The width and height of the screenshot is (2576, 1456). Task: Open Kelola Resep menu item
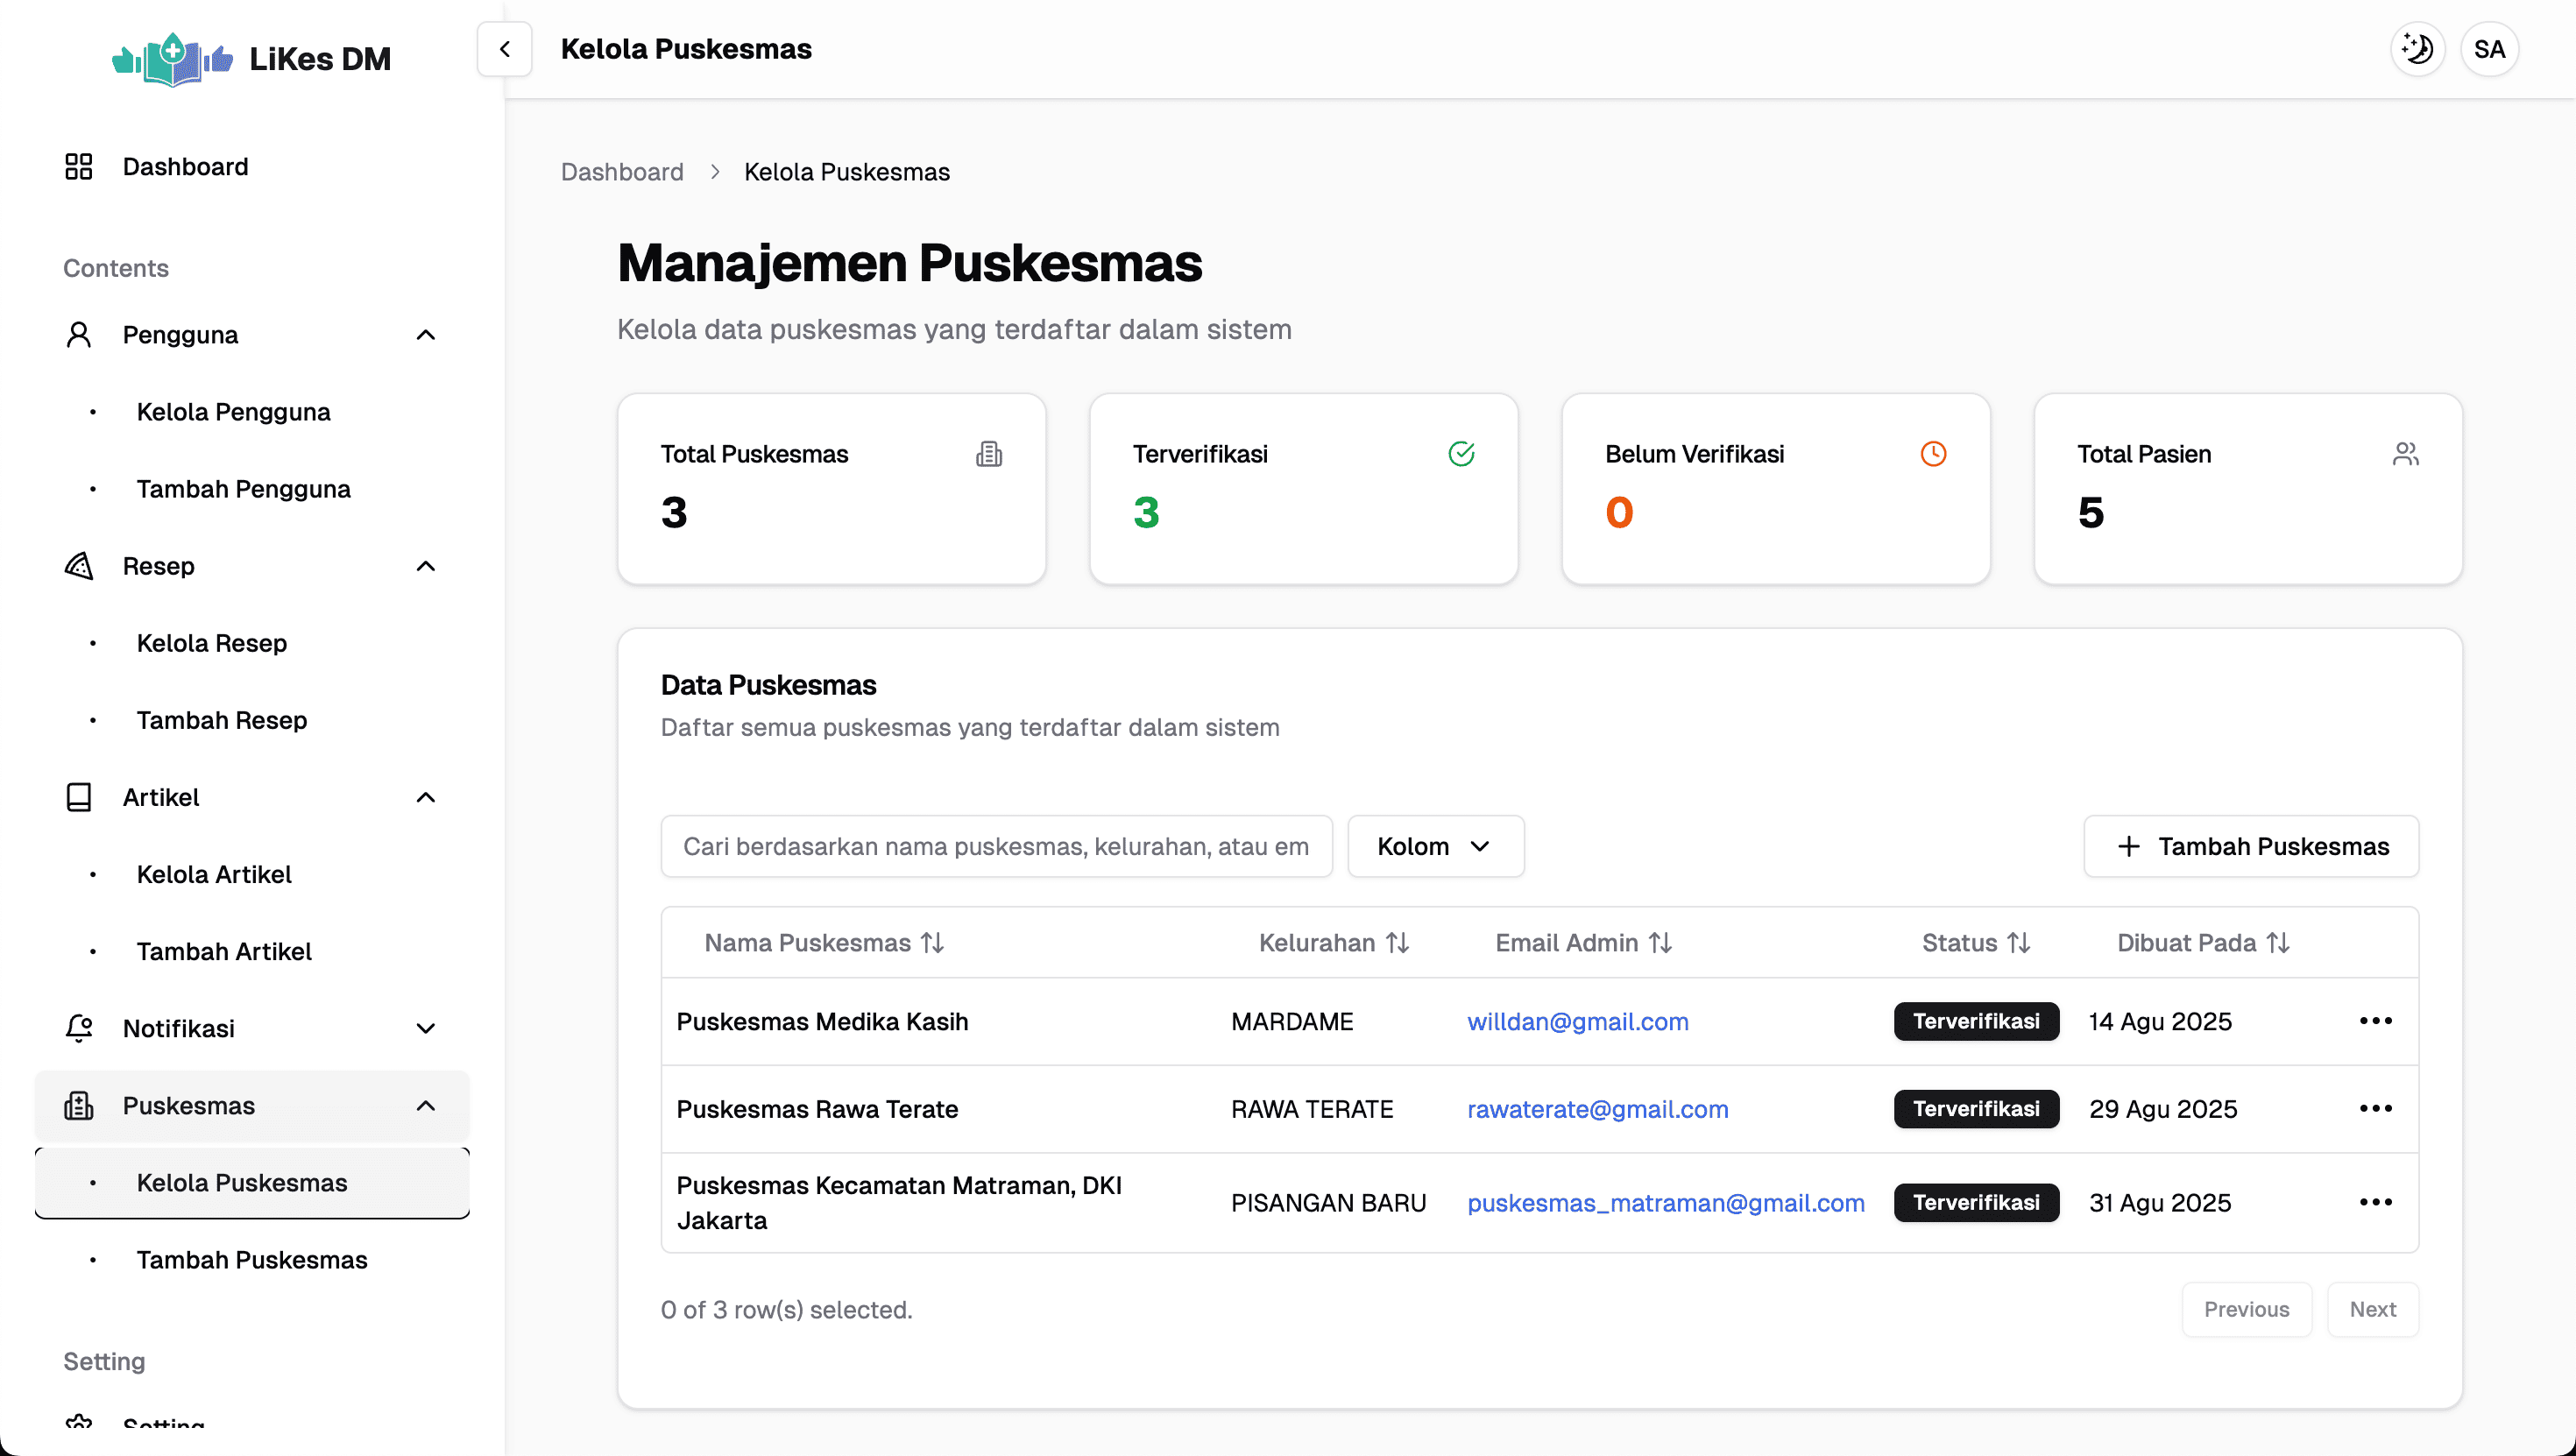[x=252, y=643]
